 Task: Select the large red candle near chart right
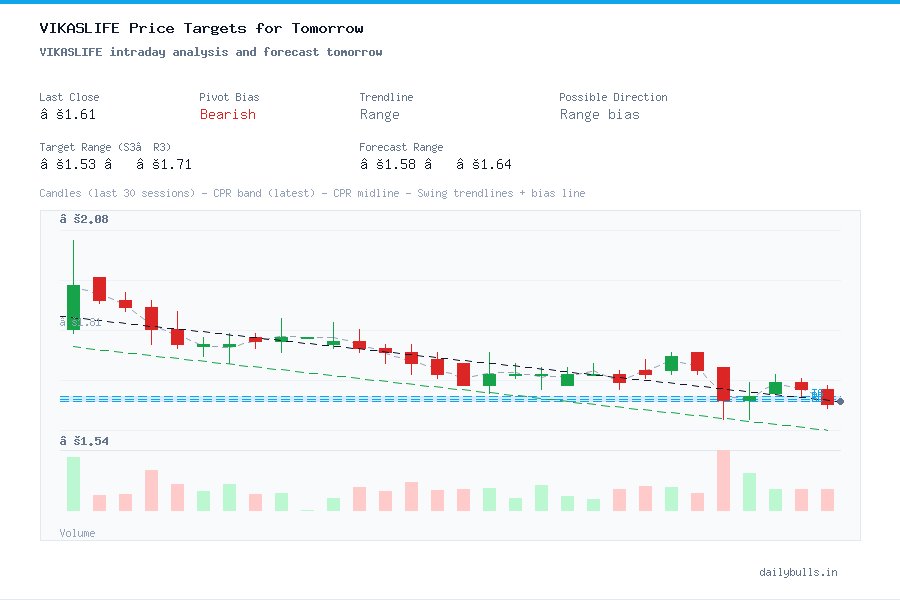723,384
